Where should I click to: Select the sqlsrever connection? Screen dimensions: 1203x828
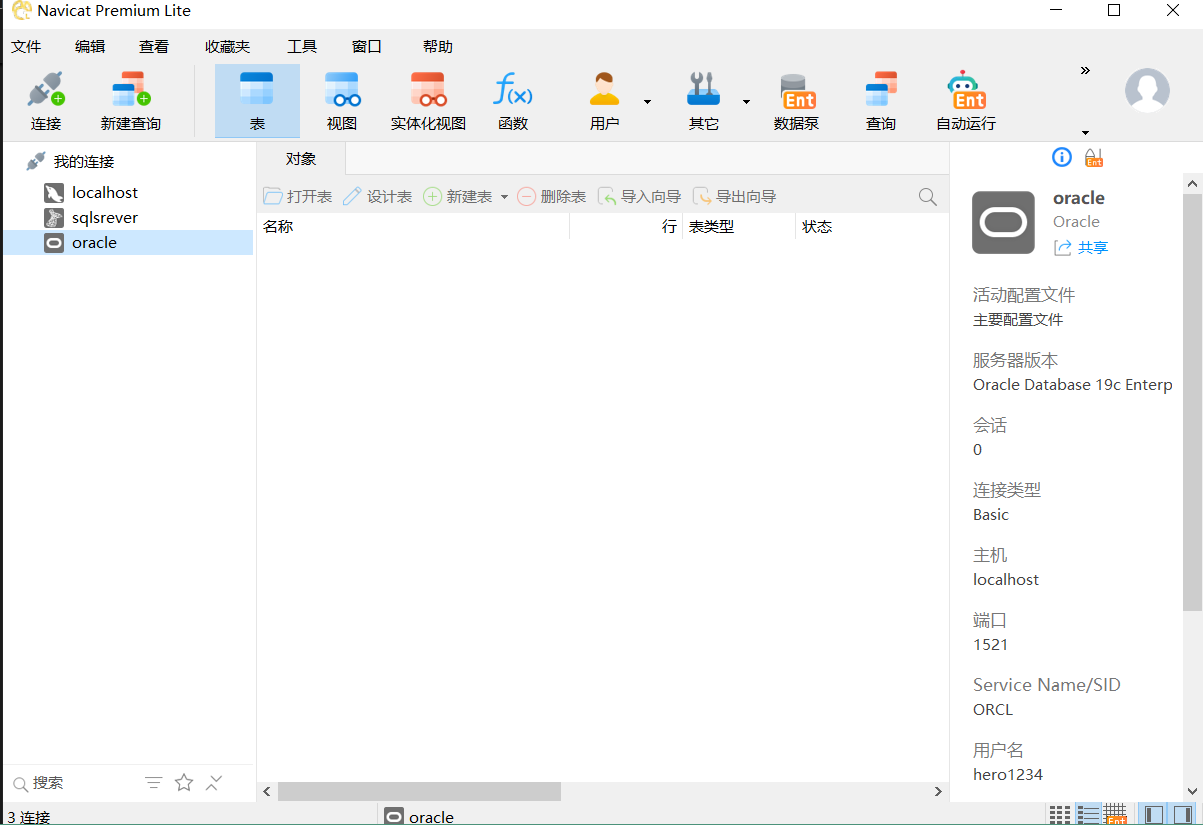point(105,217)
